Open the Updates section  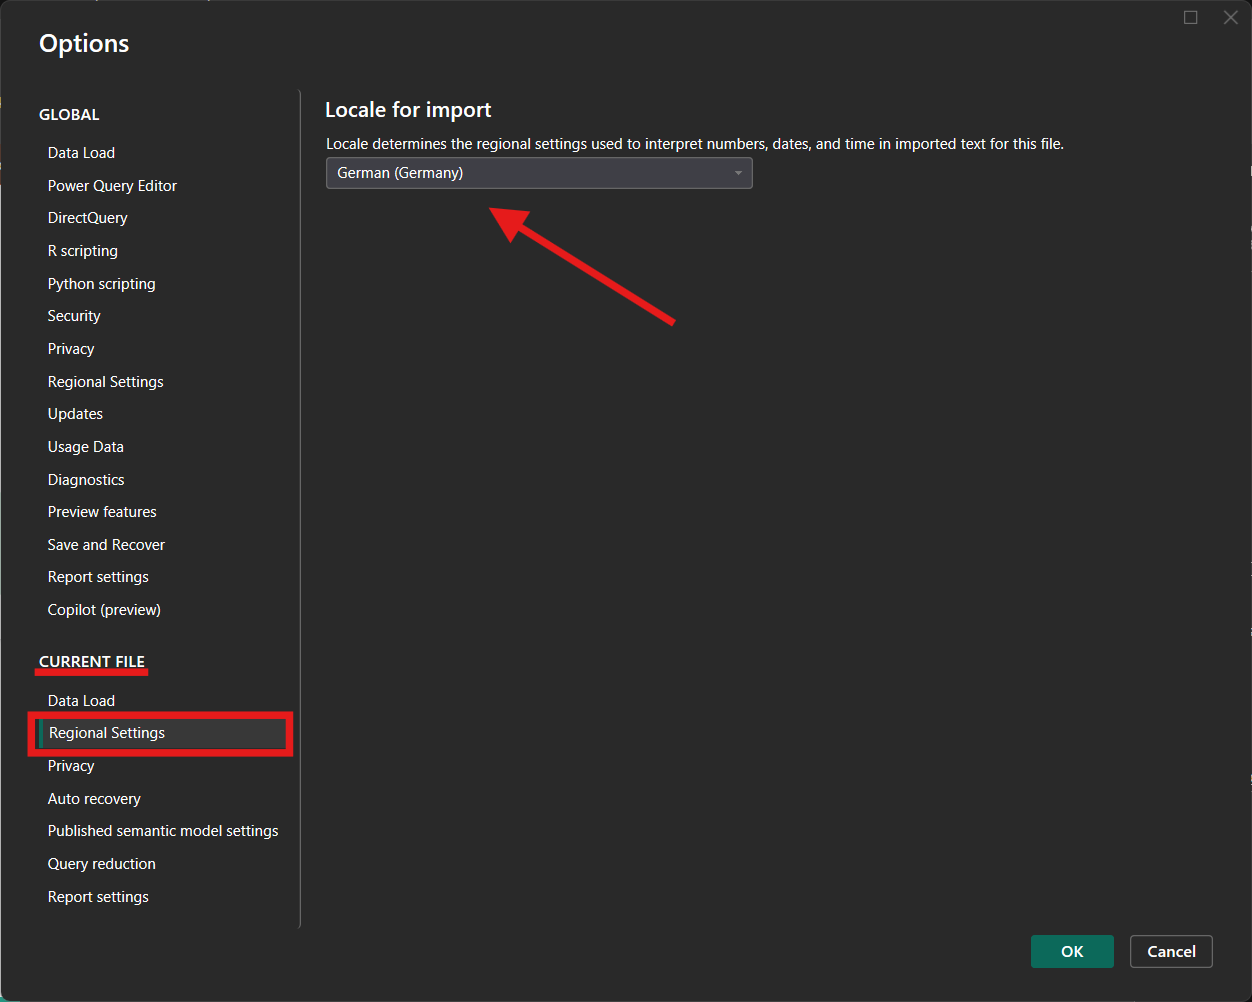[x=75, y=414]
